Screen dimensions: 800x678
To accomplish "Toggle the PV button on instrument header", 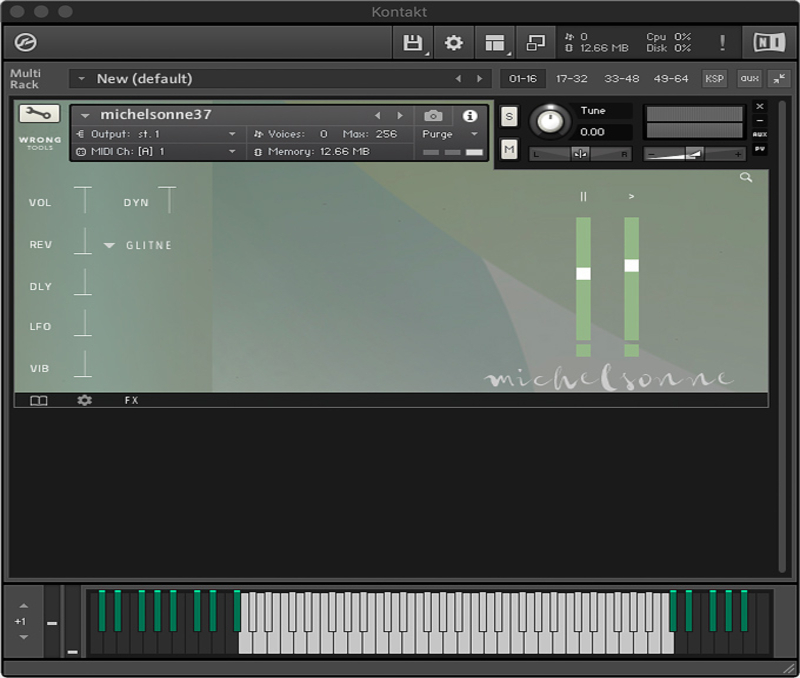I will tap(760, 149).
